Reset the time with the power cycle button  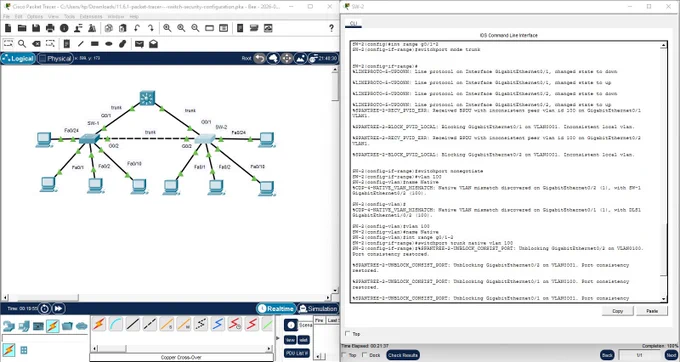45,309
